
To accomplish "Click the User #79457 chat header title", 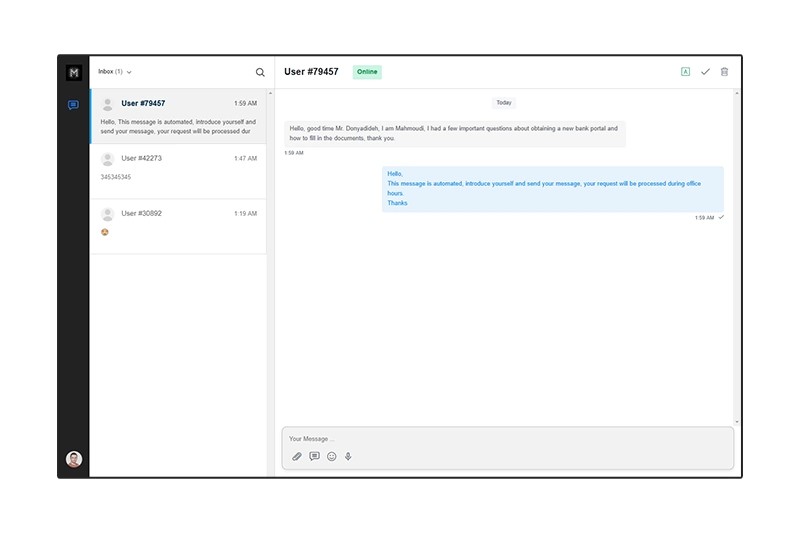I will 311,72.
